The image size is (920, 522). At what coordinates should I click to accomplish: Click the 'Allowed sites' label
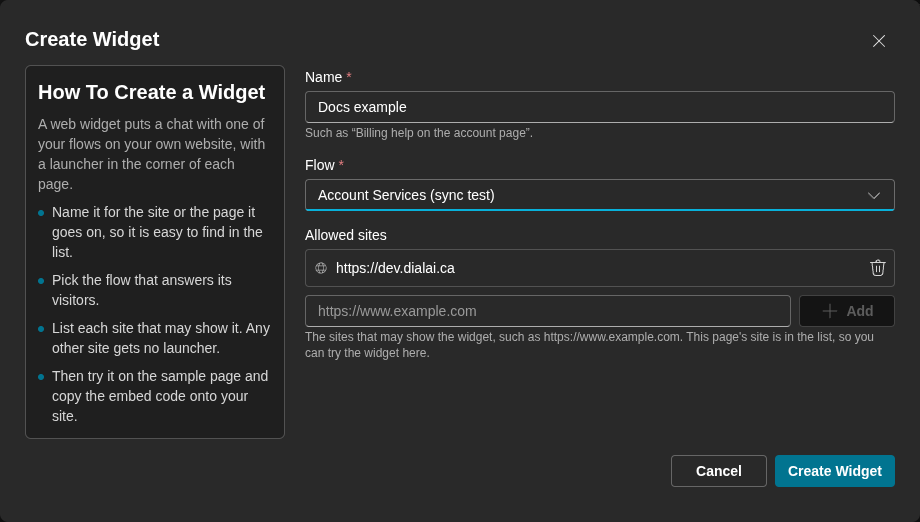point(346,235)
